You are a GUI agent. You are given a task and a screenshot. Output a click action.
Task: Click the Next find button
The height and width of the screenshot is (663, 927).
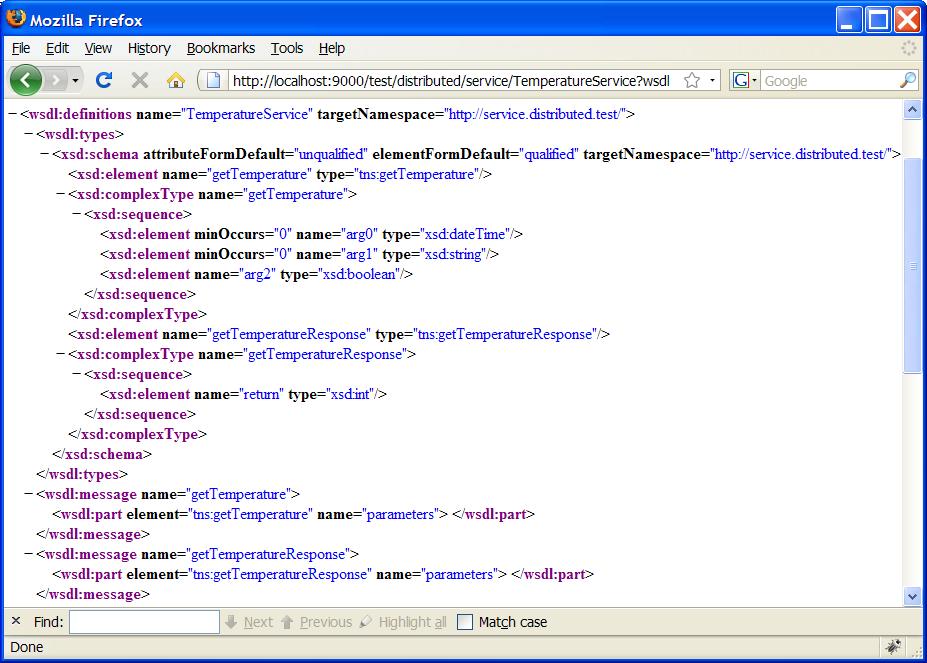[x=249, y=622]
